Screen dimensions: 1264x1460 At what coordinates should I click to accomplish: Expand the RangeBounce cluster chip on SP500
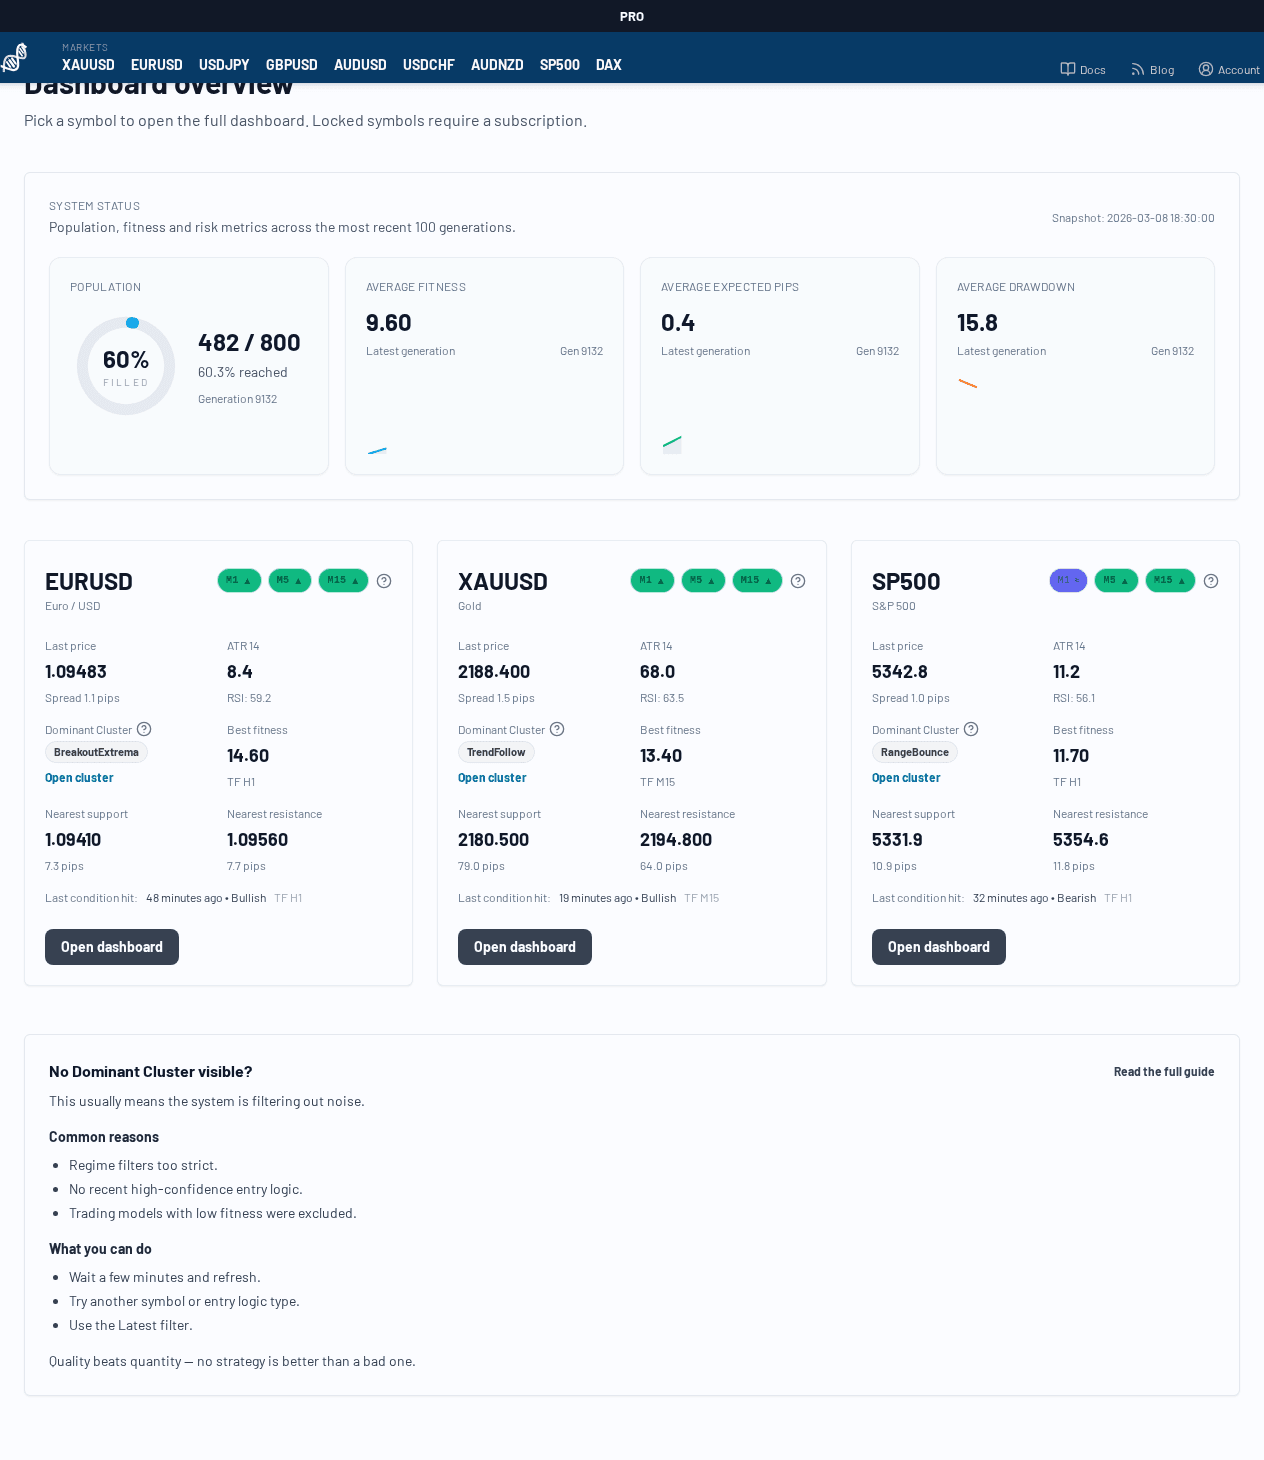(x=914, y=751)
